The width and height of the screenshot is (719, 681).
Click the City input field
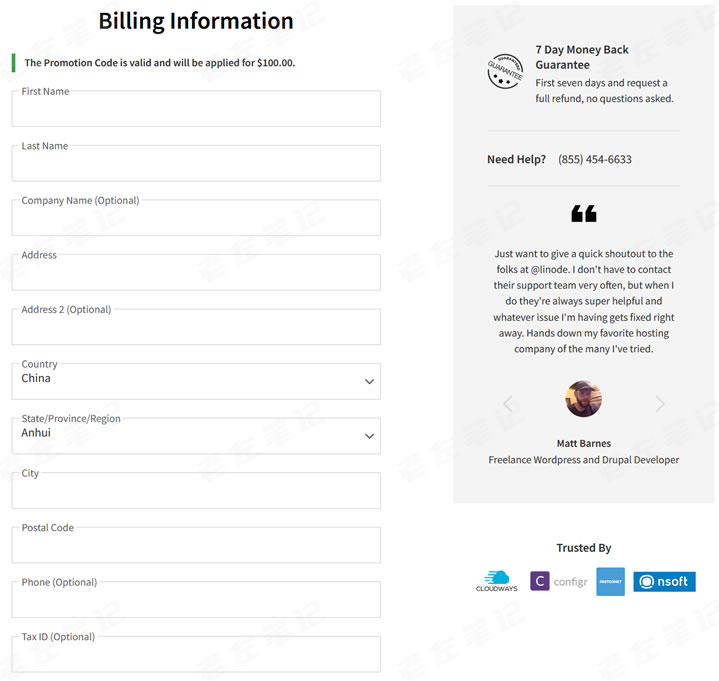[196, 491]
